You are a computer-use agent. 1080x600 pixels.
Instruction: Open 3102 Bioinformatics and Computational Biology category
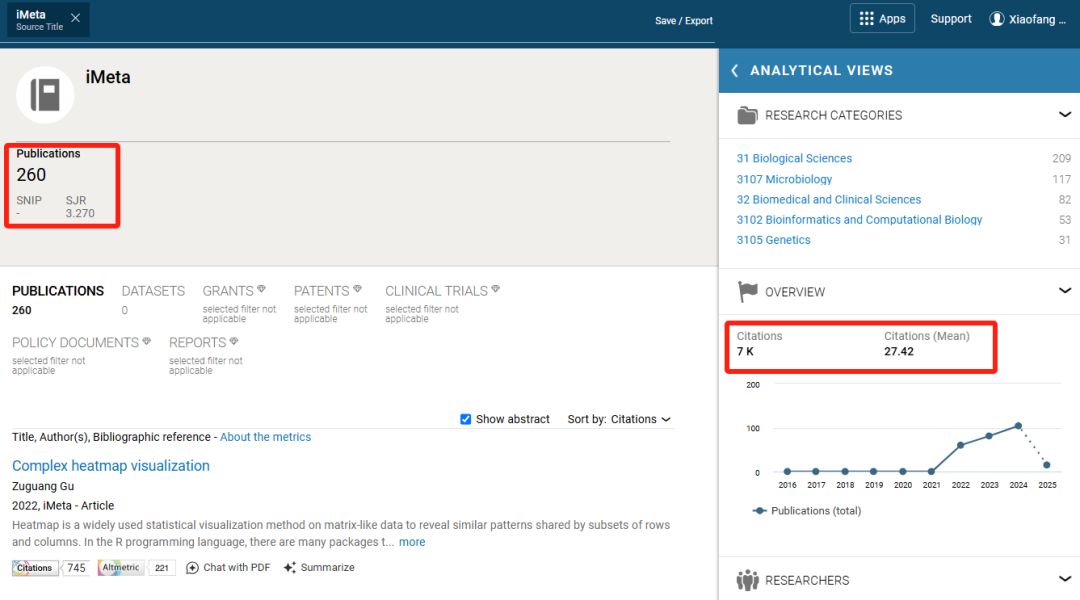click(859, 220)
